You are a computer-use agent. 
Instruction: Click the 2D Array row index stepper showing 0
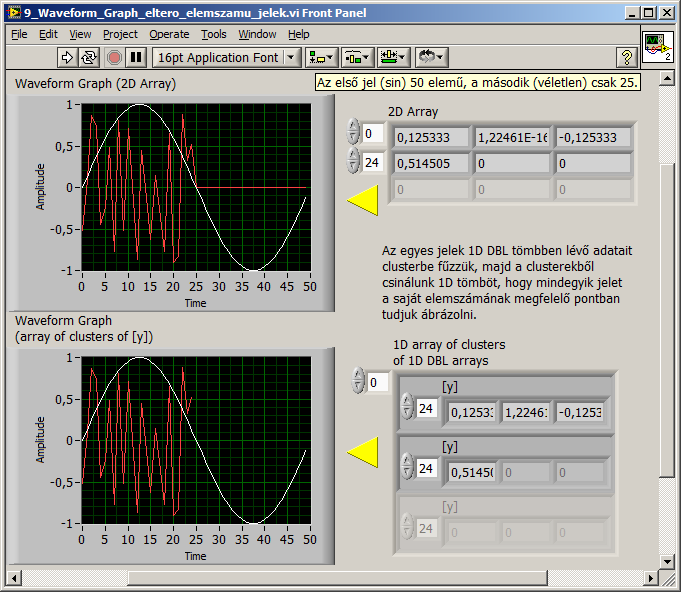click(353, 131)
